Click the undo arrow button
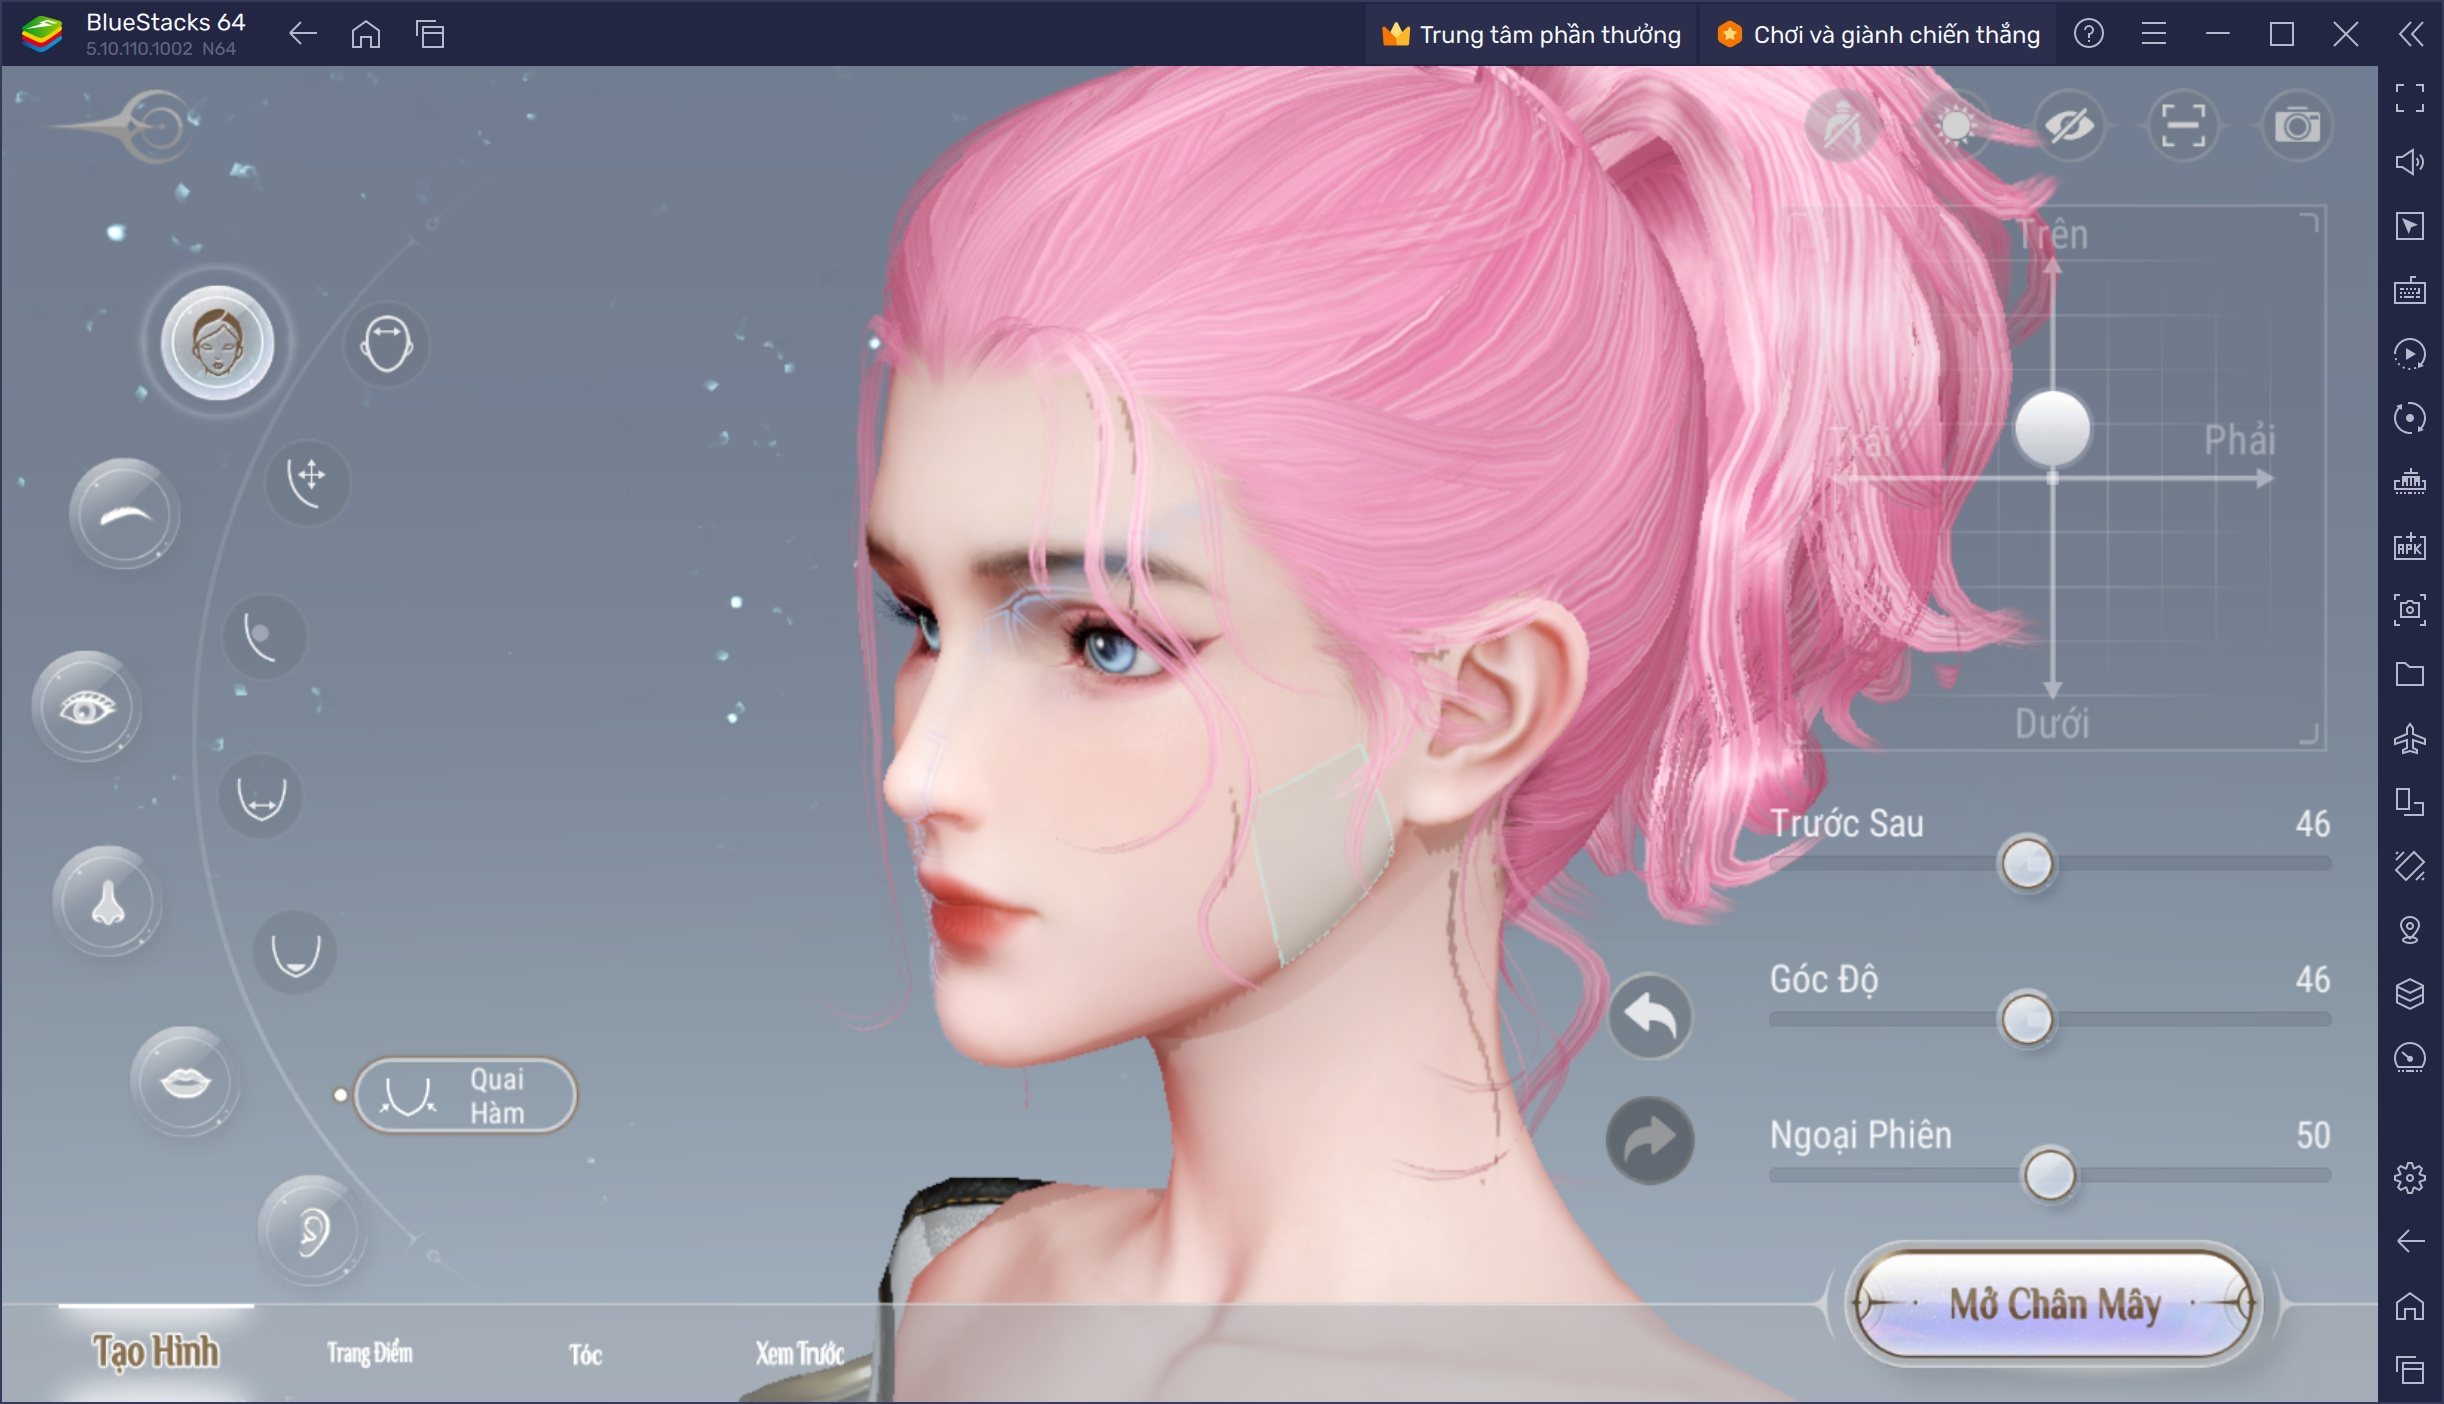Screen dimensions: 2444x1404 click(1650, 1016)
